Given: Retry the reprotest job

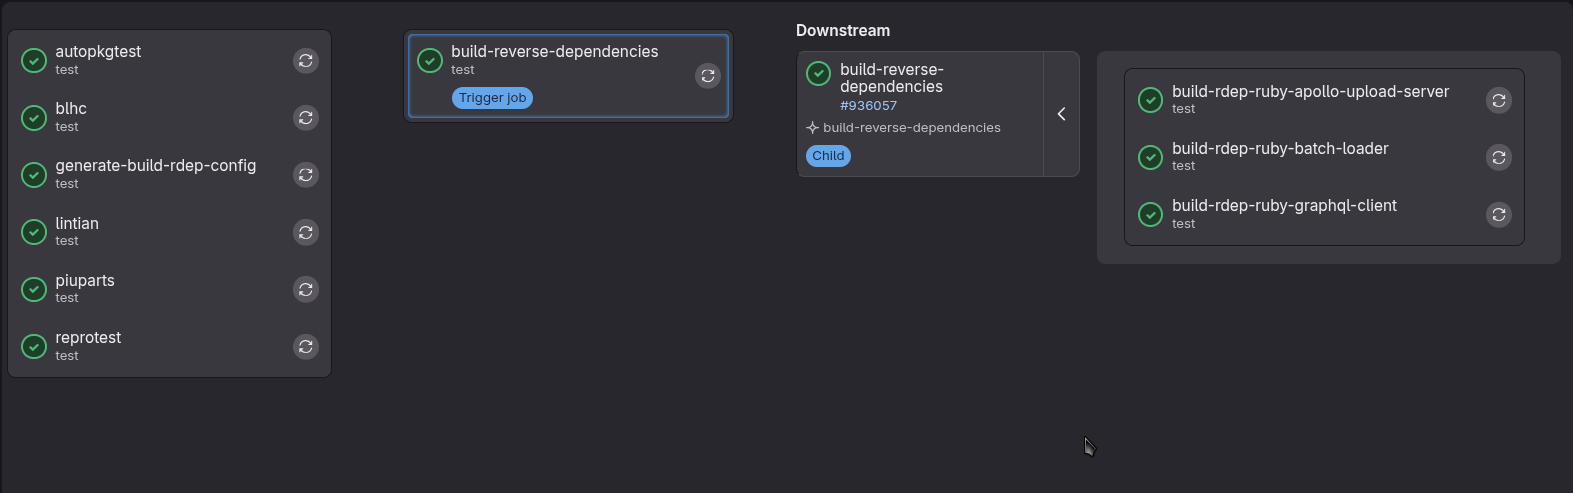Looking at the screenshot, I should pyautogui.click(x=306, y=347).
